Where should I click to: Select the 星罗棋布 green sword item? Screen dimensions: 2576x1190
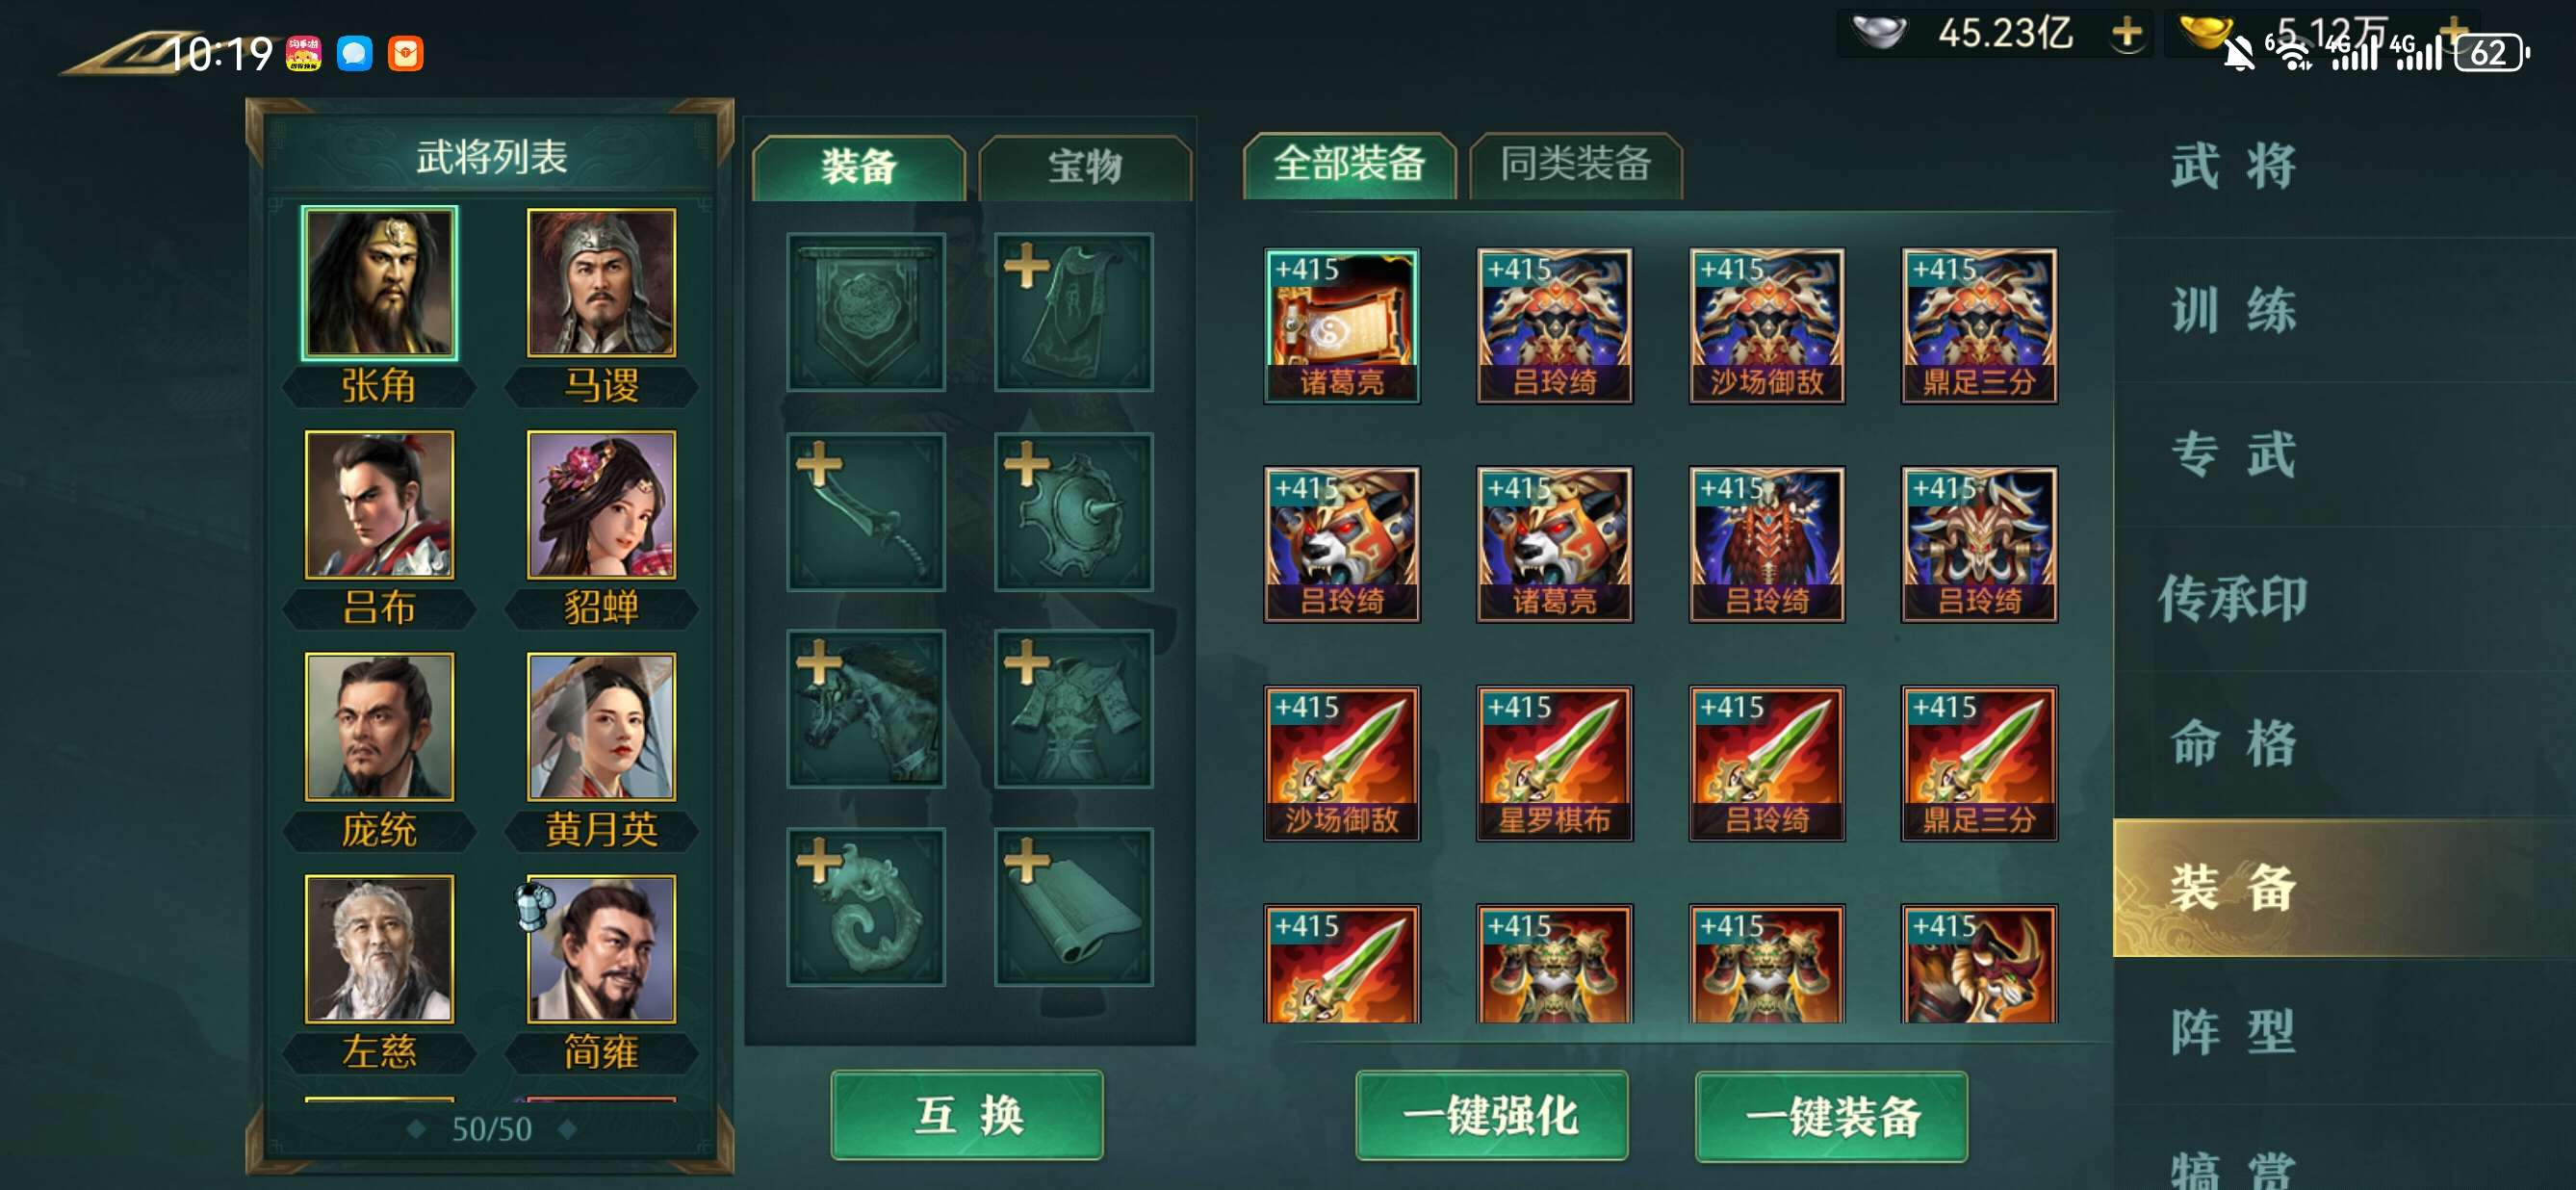point(1554,763)
